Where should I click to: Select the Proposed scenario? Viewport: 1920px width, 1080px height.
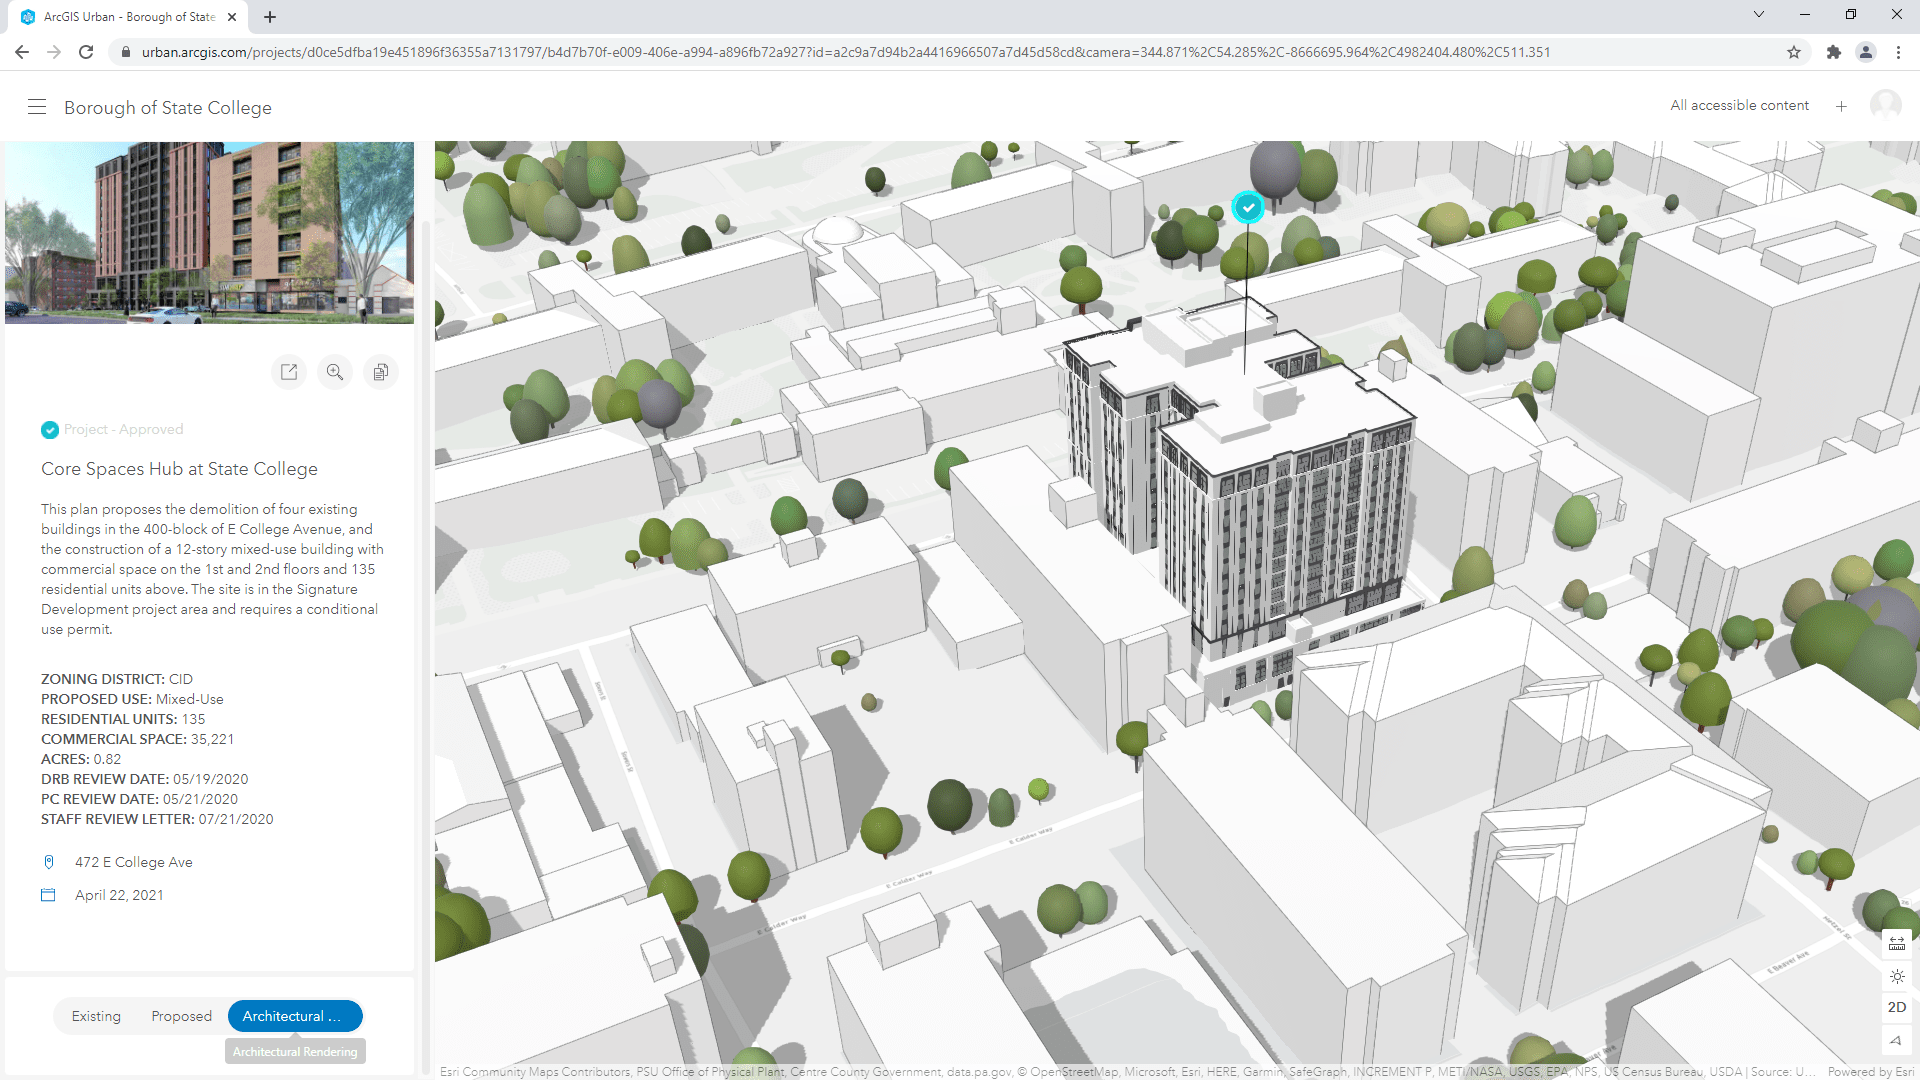coord(181,1016)
